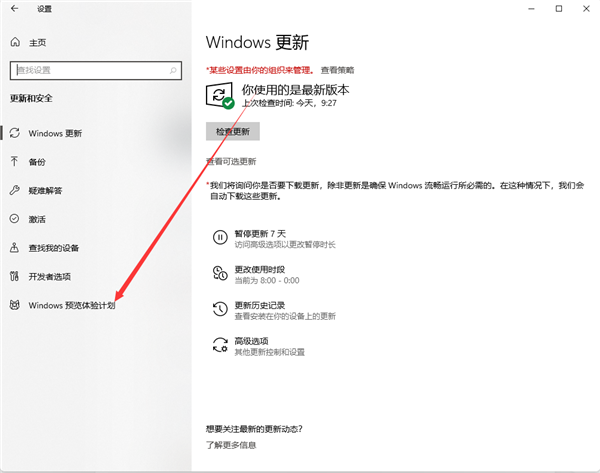The height and width of the screenshot is (473, 600).
Task: Click the back arrow in title bar
Action: coord(15,9)
